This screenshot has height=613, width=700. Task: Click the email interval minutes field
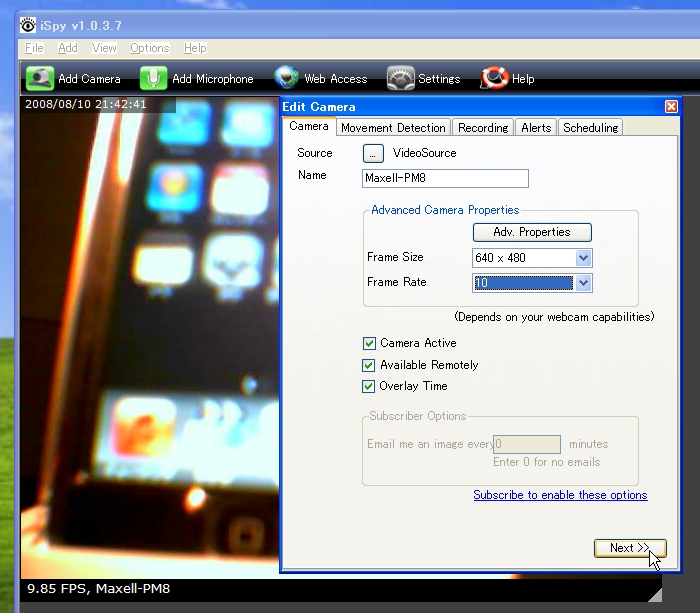527,444
